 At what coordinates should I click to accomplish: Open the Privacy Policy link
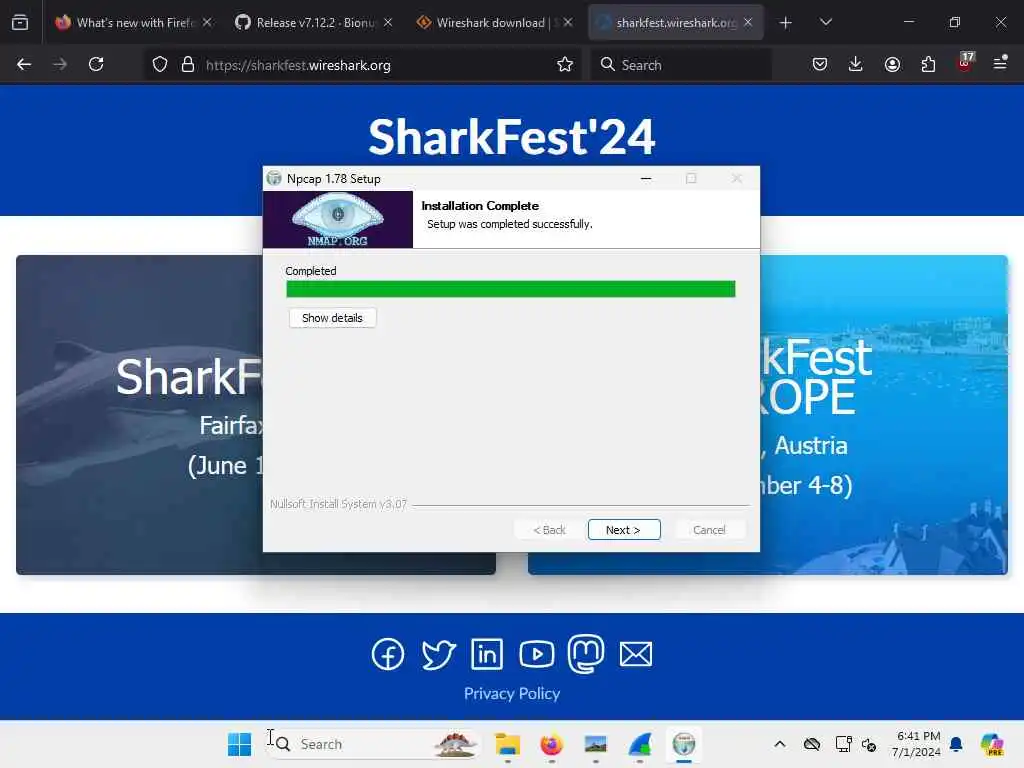point(512,693)
